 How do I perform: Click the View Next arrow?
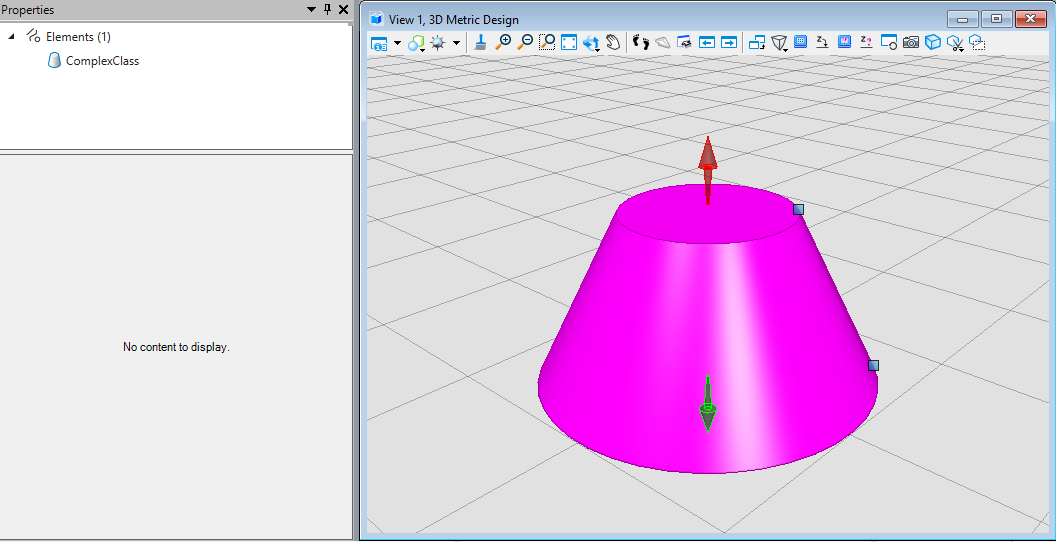pyautogui.click(x=729, y=42)
